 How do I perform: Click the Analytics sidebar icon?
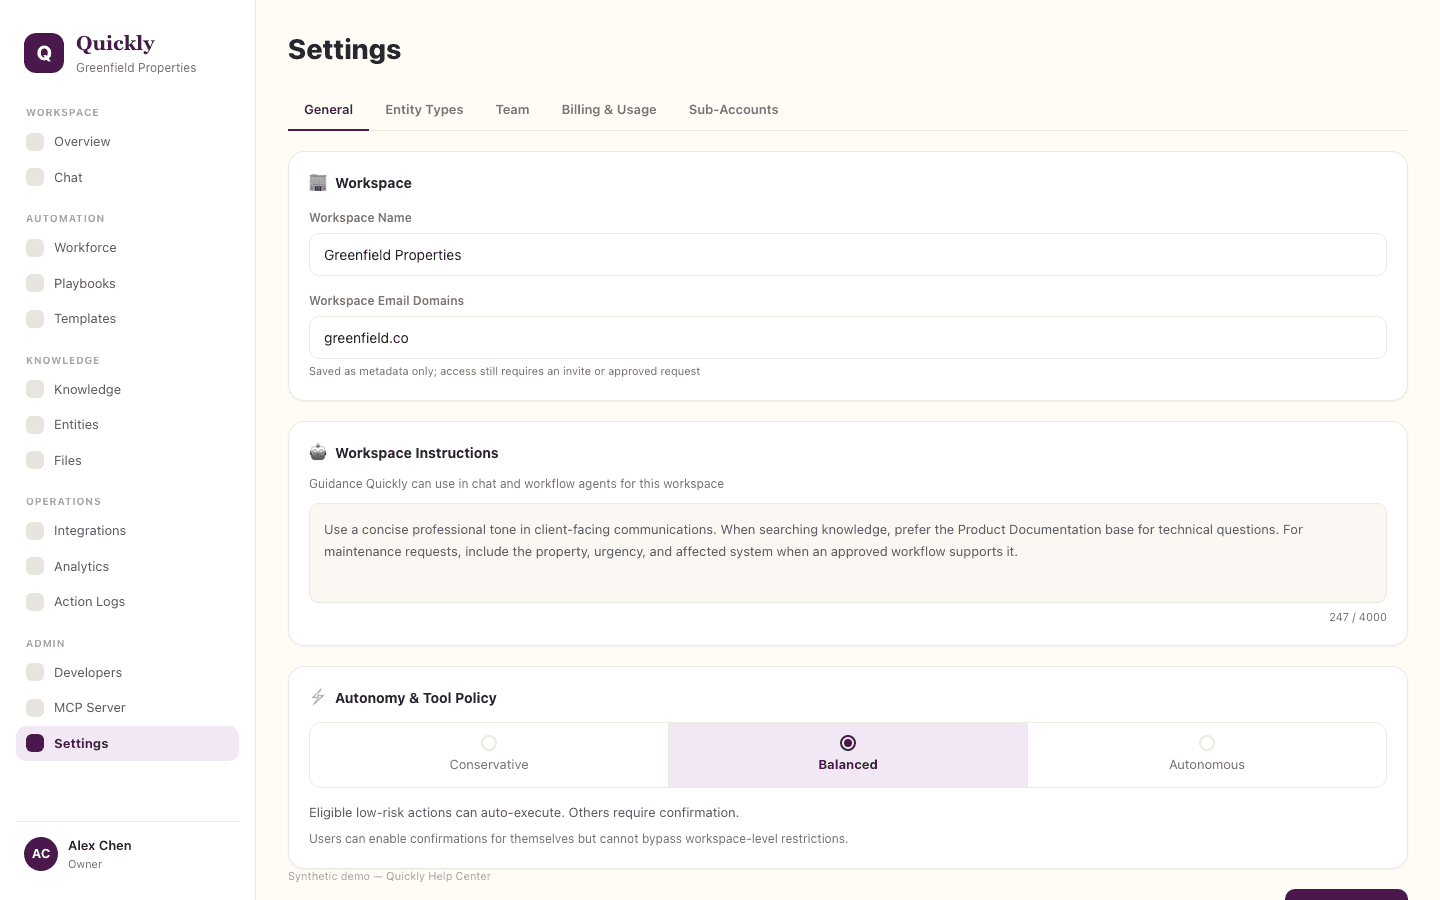click(x=35, y=566)
